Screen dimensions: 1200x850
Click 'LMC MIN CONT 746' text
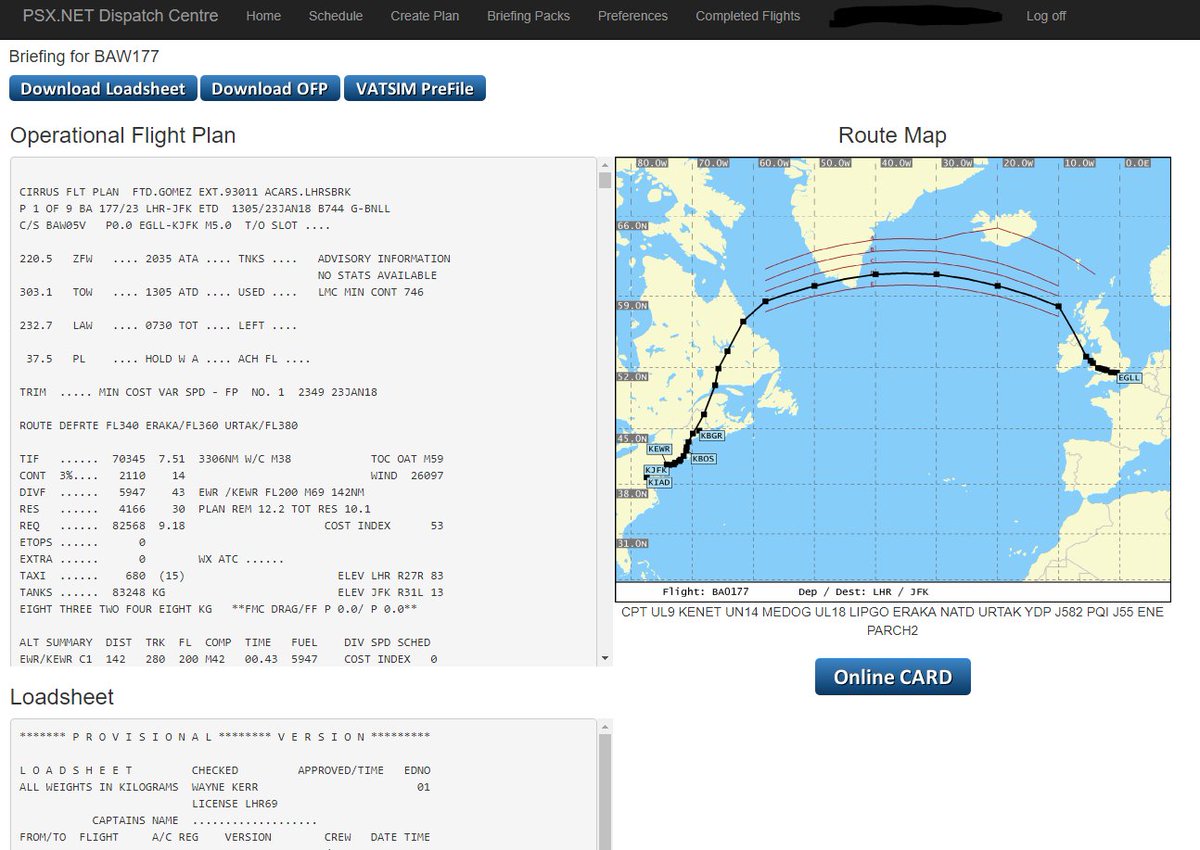[371, 292]
